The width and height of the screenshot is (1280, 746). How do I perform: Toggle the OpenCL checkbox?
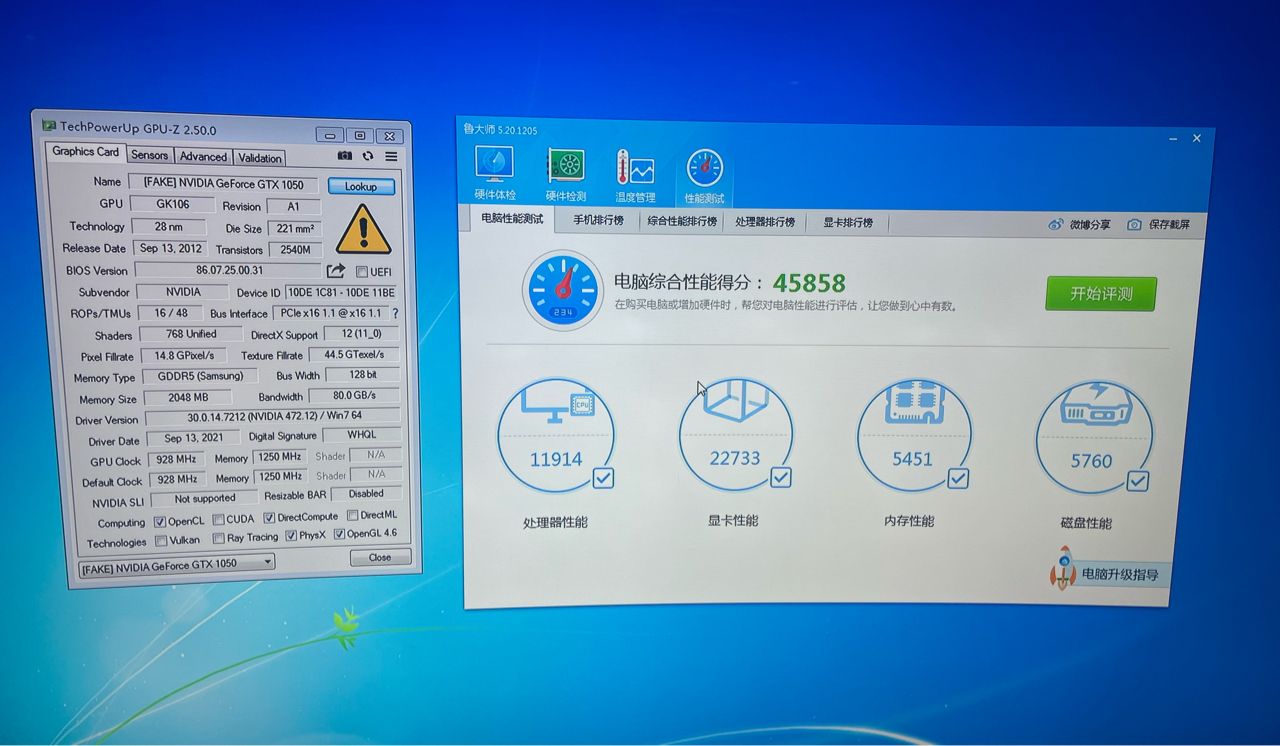159,521
